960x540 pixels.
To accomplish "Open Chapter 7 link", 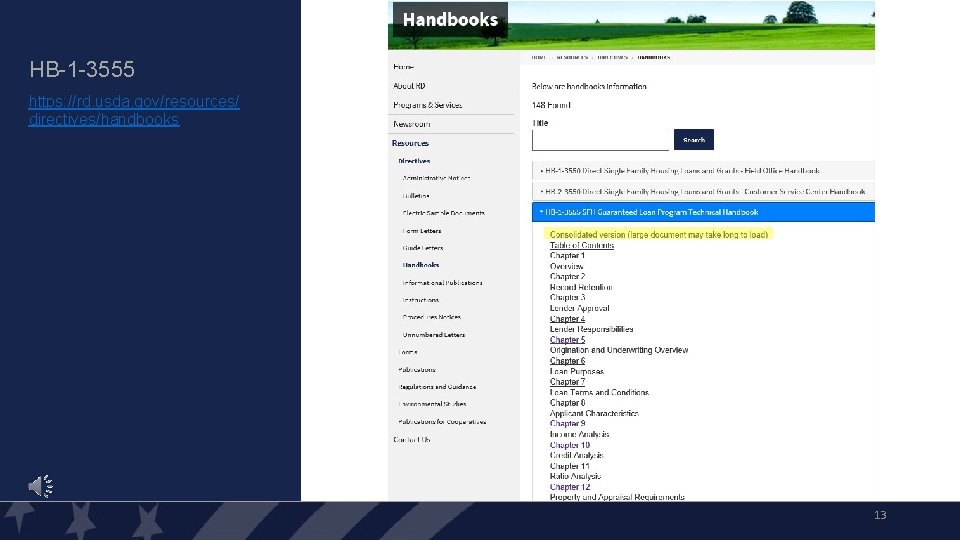I will (567, 382).
